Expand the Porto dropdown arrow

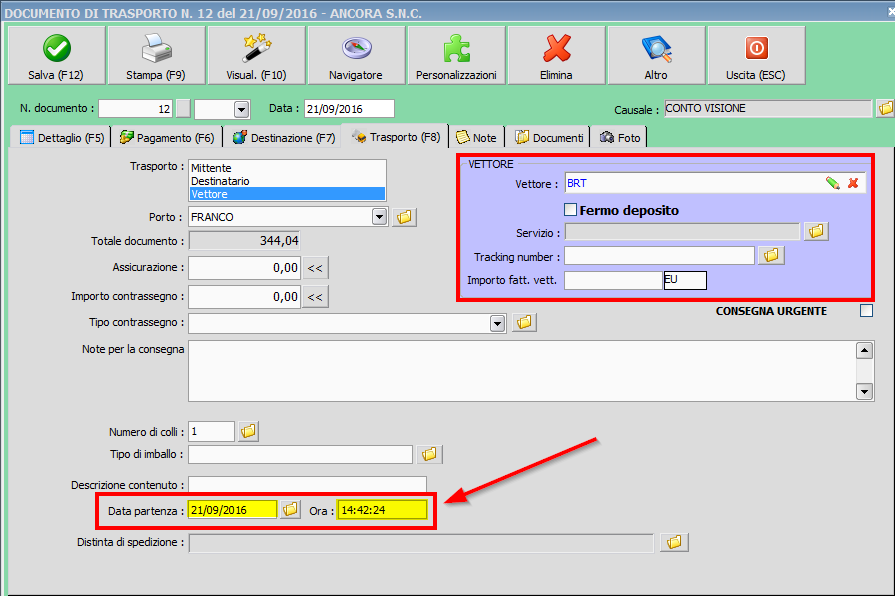[379, 217]
